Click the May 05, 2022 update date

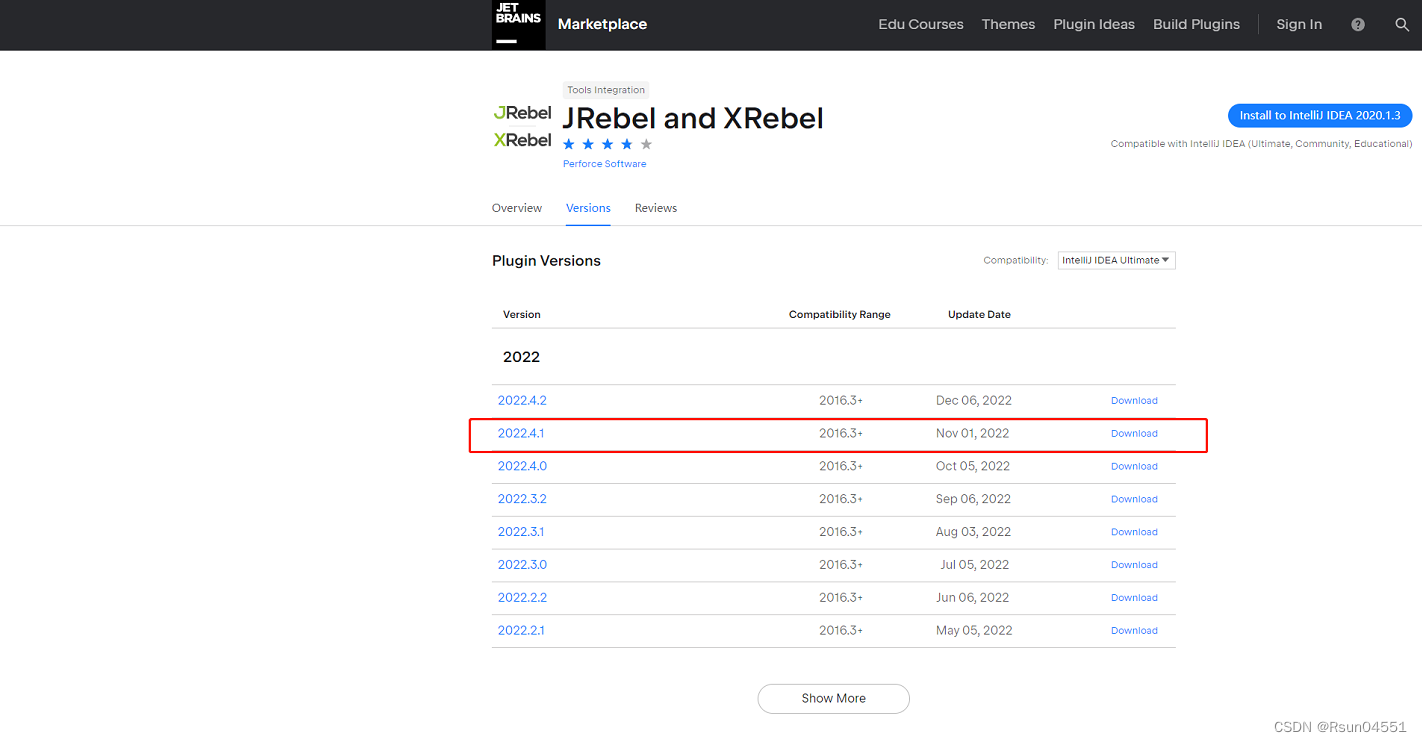pos(974,631)
